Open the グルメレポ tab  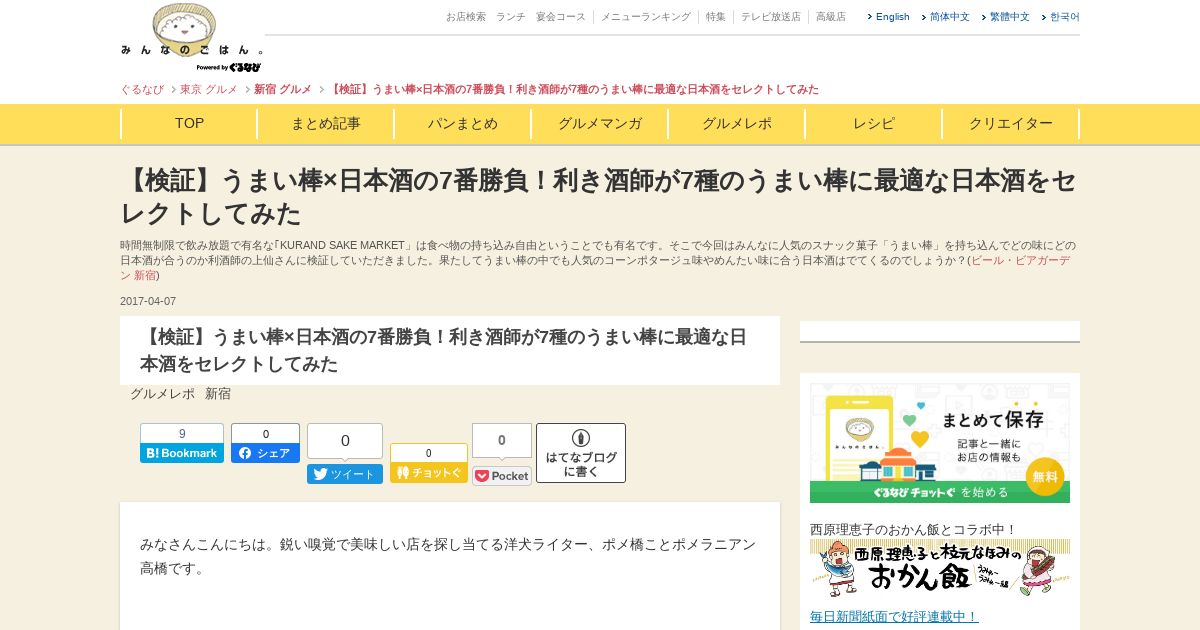click(737, 124)
